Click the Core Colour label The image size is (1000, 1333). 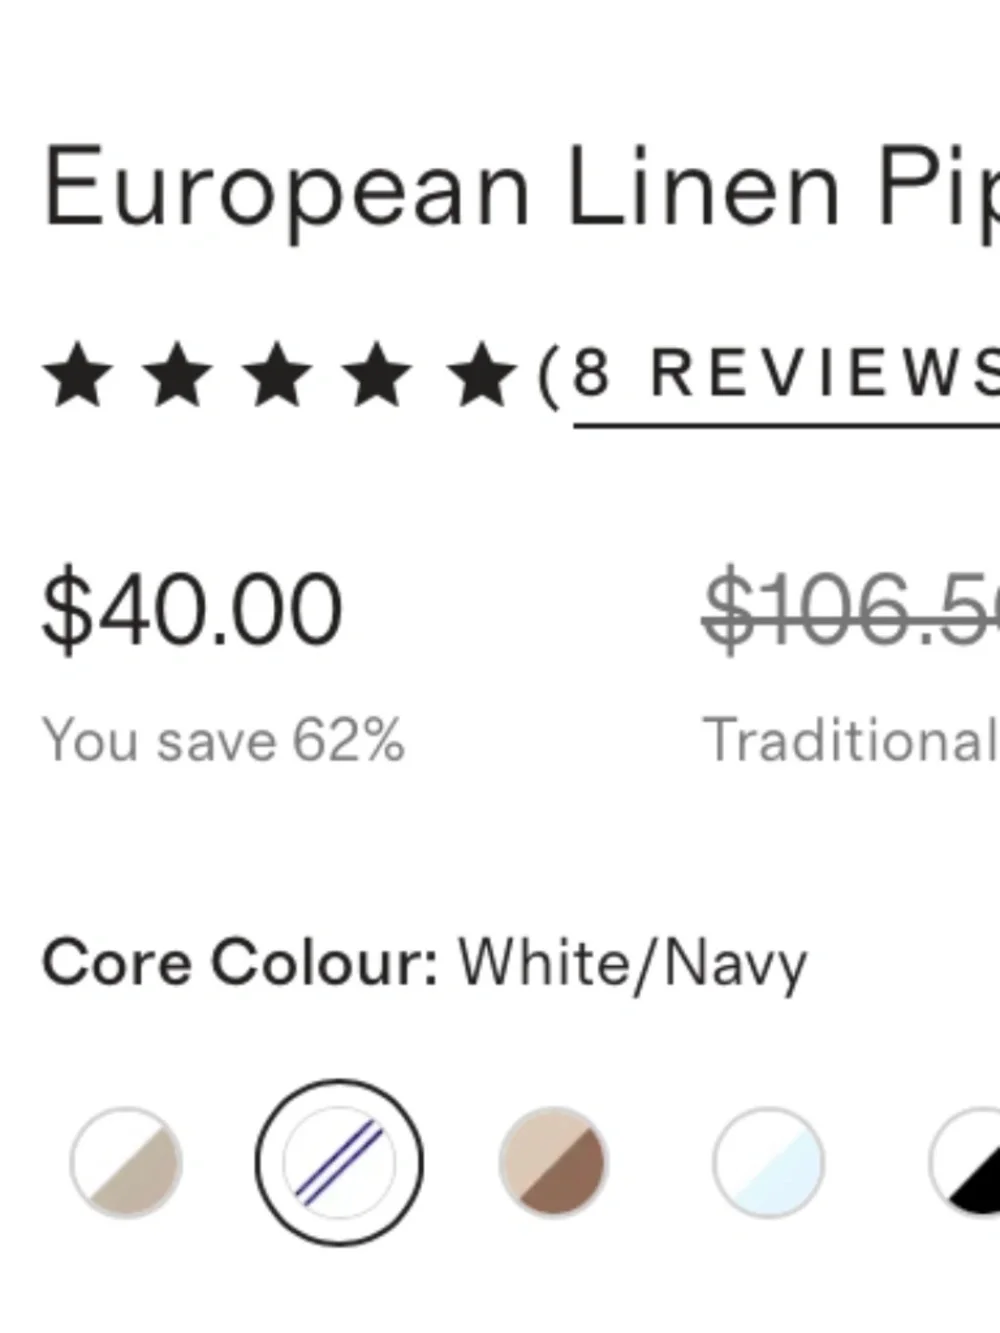click(x=240, y=963)
